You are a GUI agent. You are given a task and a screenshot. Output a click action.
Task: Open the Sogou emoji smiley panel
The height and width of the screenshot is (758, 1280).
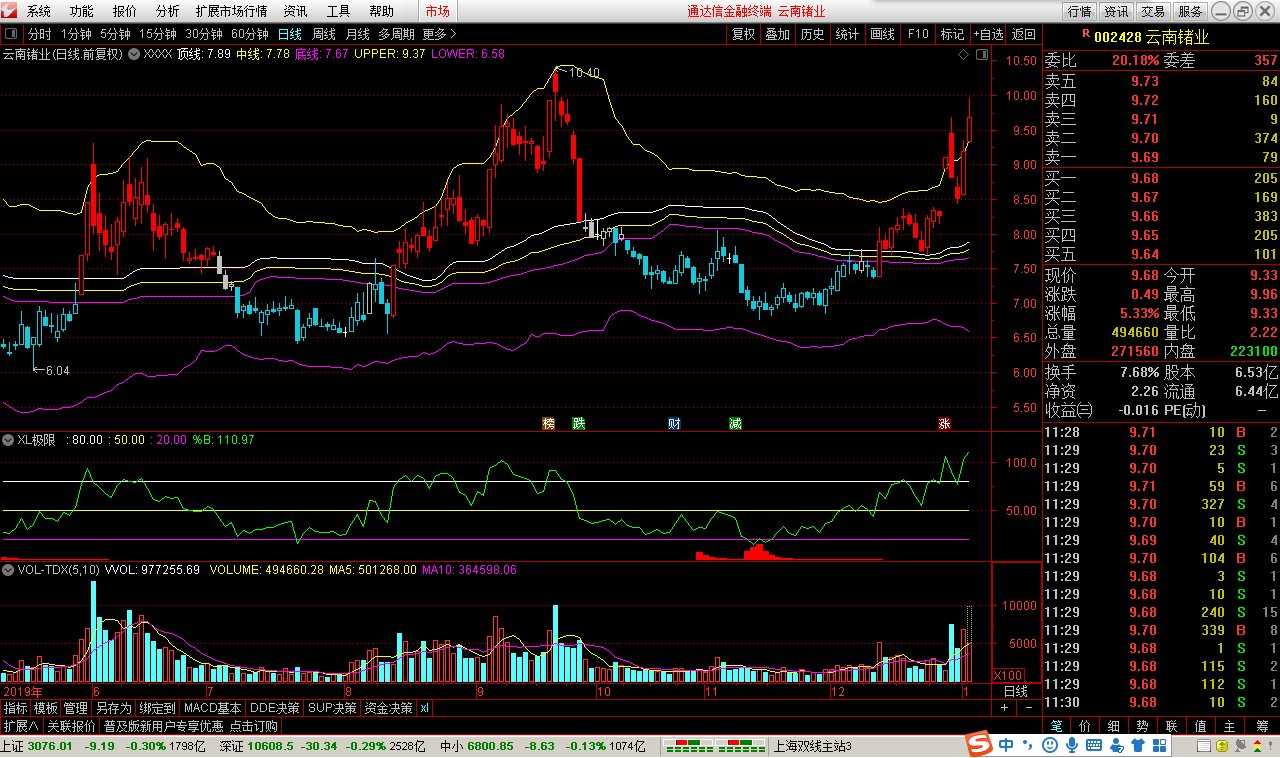(1050, 746)
